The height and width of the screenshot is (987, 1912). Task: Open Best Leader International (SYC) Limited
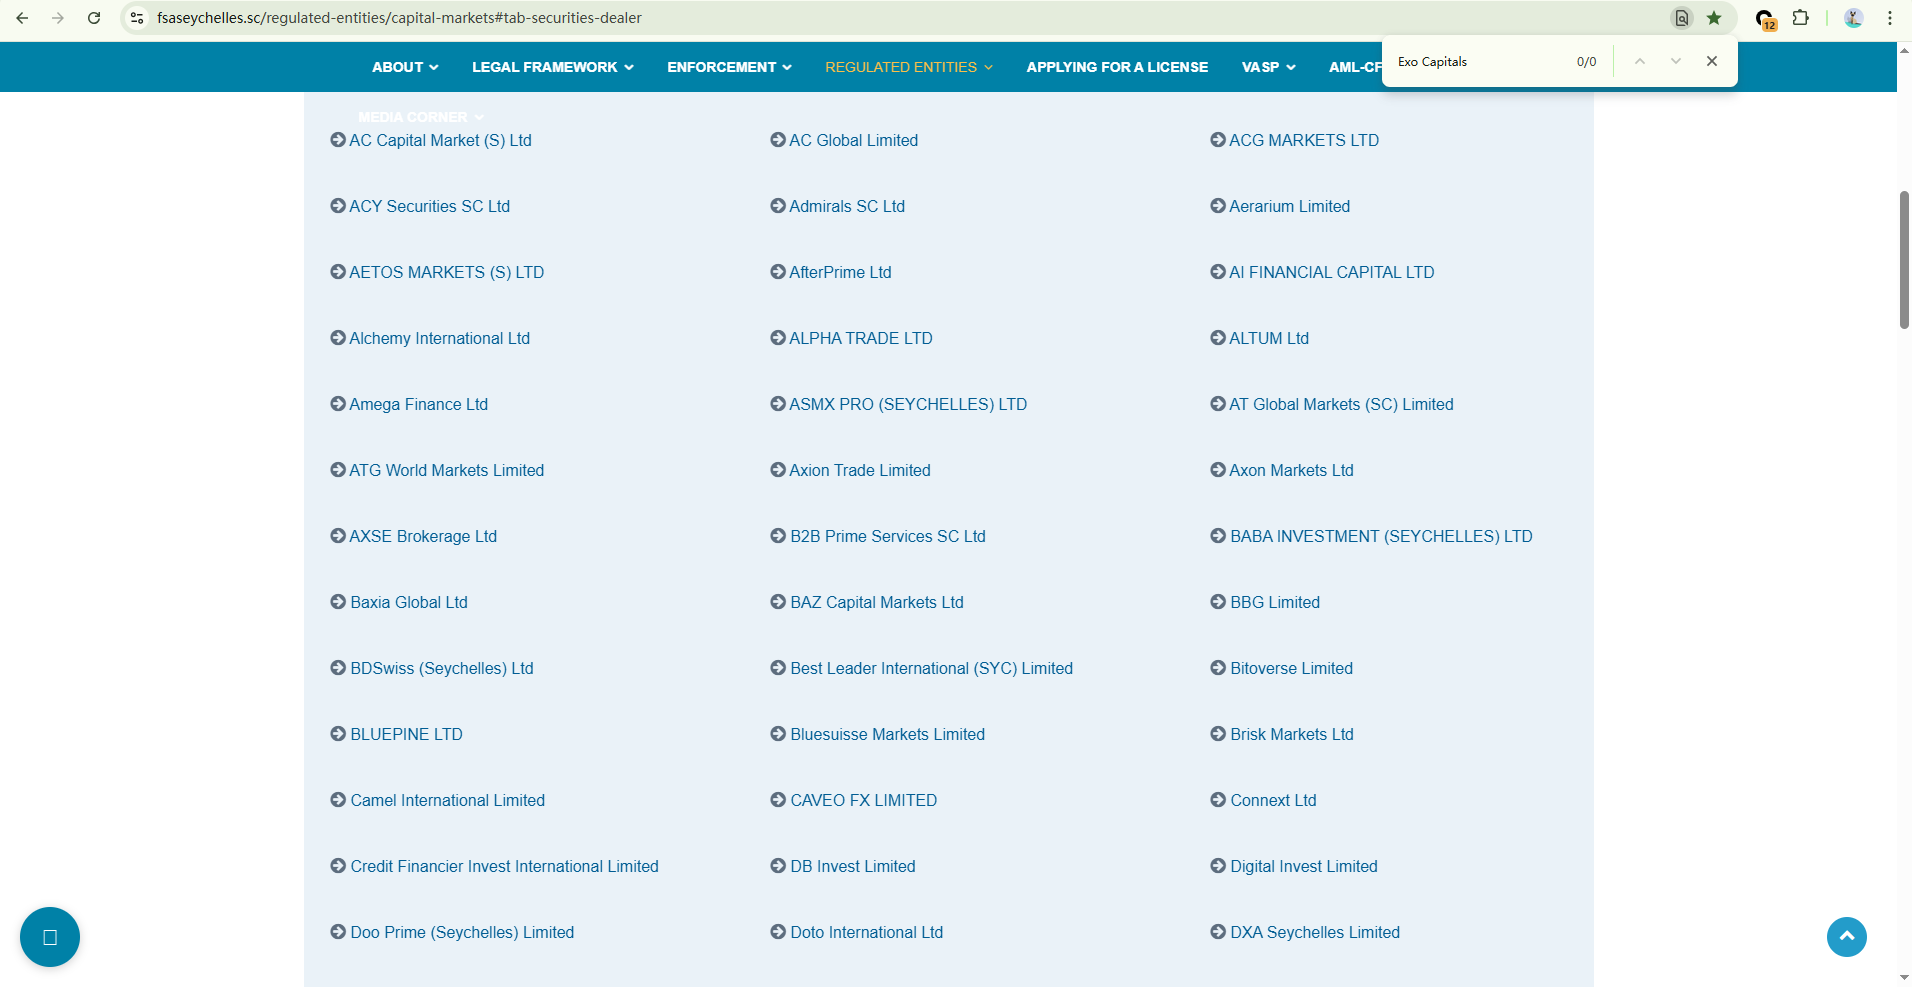coord(931,668)
